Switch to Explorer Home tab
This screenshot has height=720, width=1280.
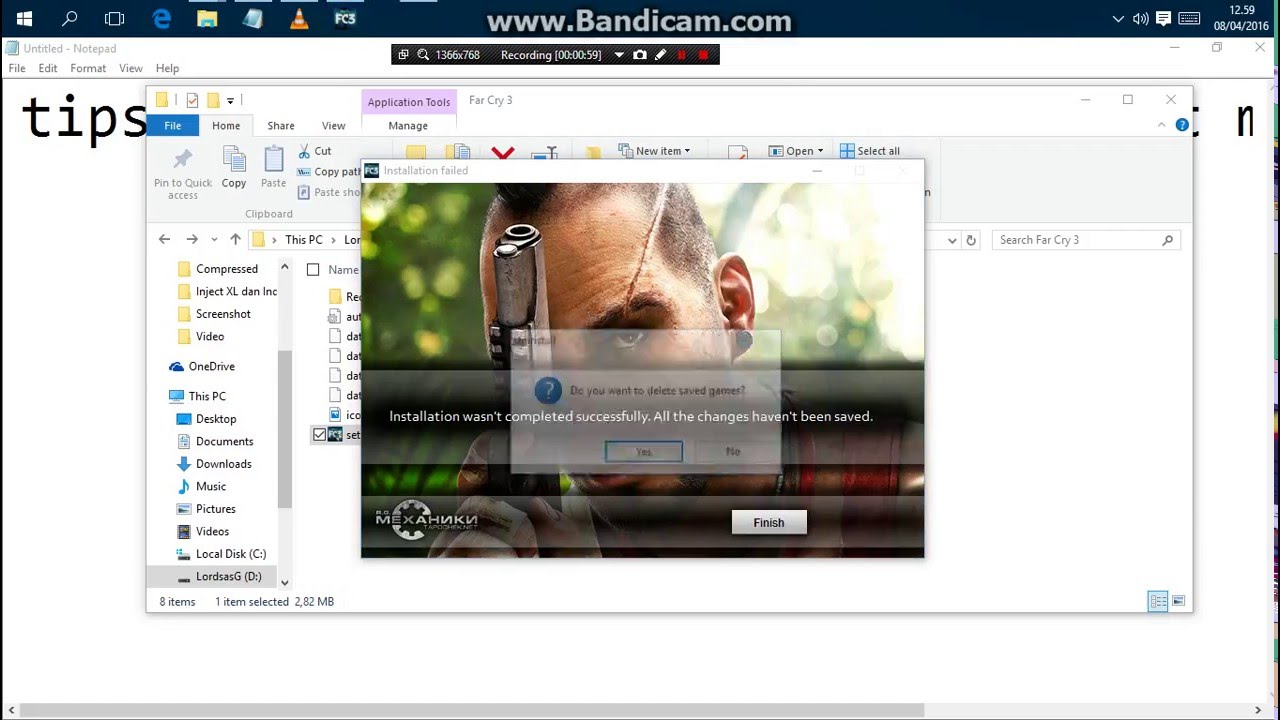coord(226,125)
